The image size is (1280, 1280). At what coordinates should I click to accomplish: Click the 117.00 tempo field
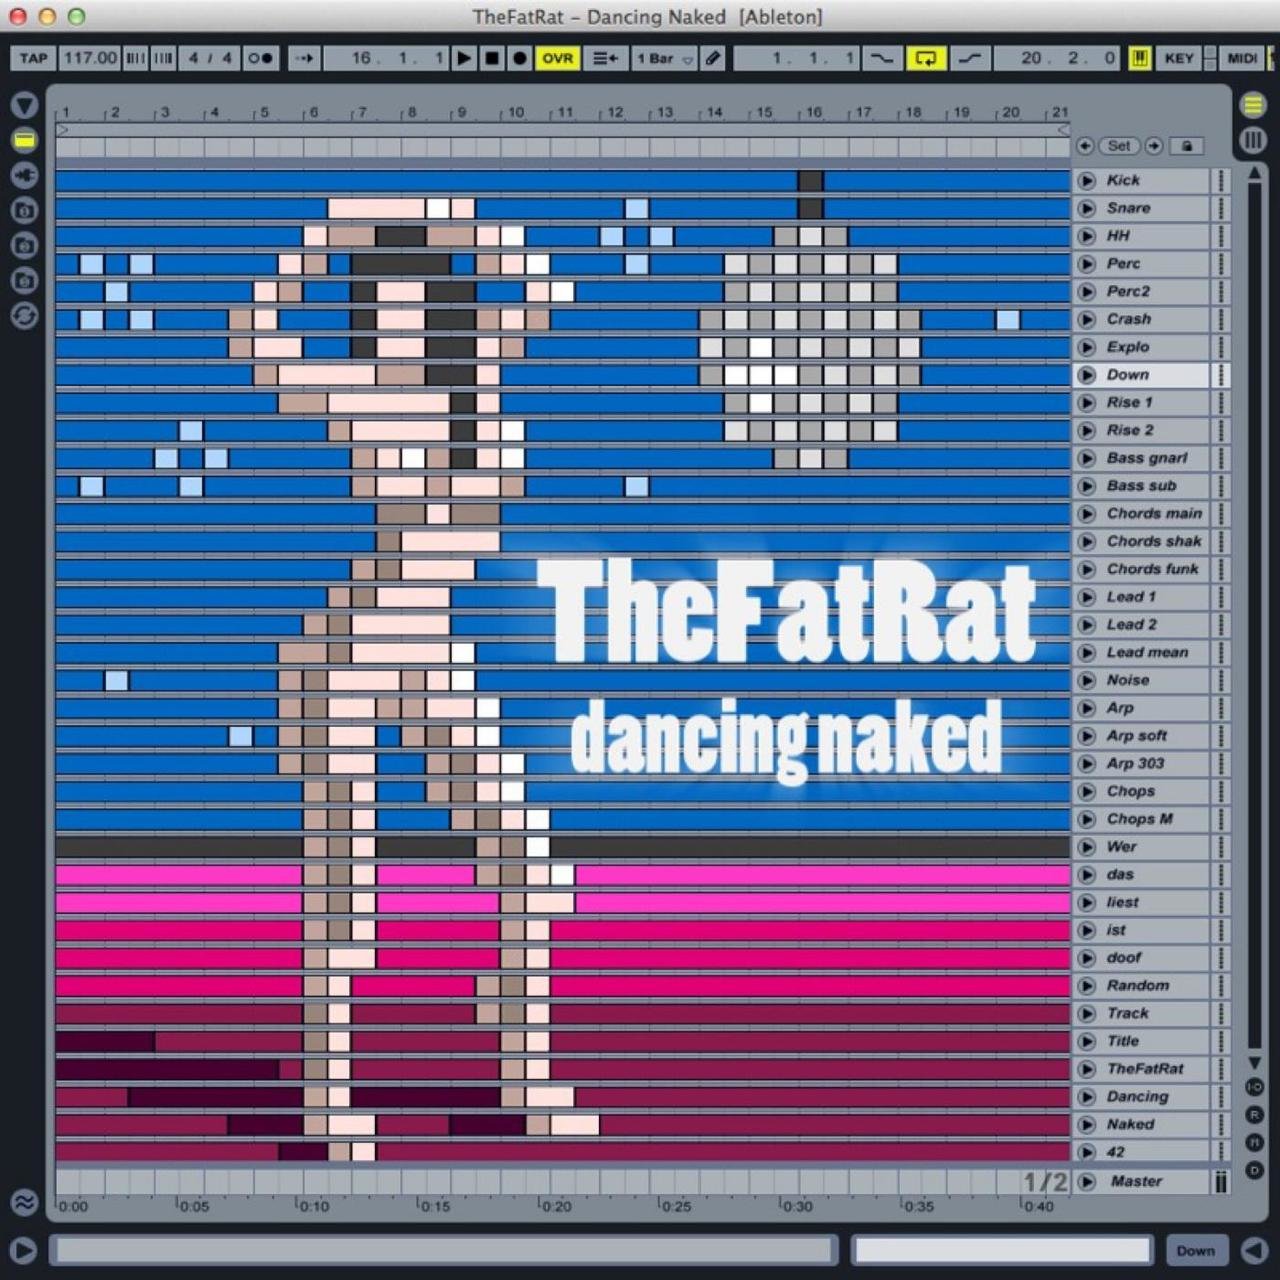89,58
